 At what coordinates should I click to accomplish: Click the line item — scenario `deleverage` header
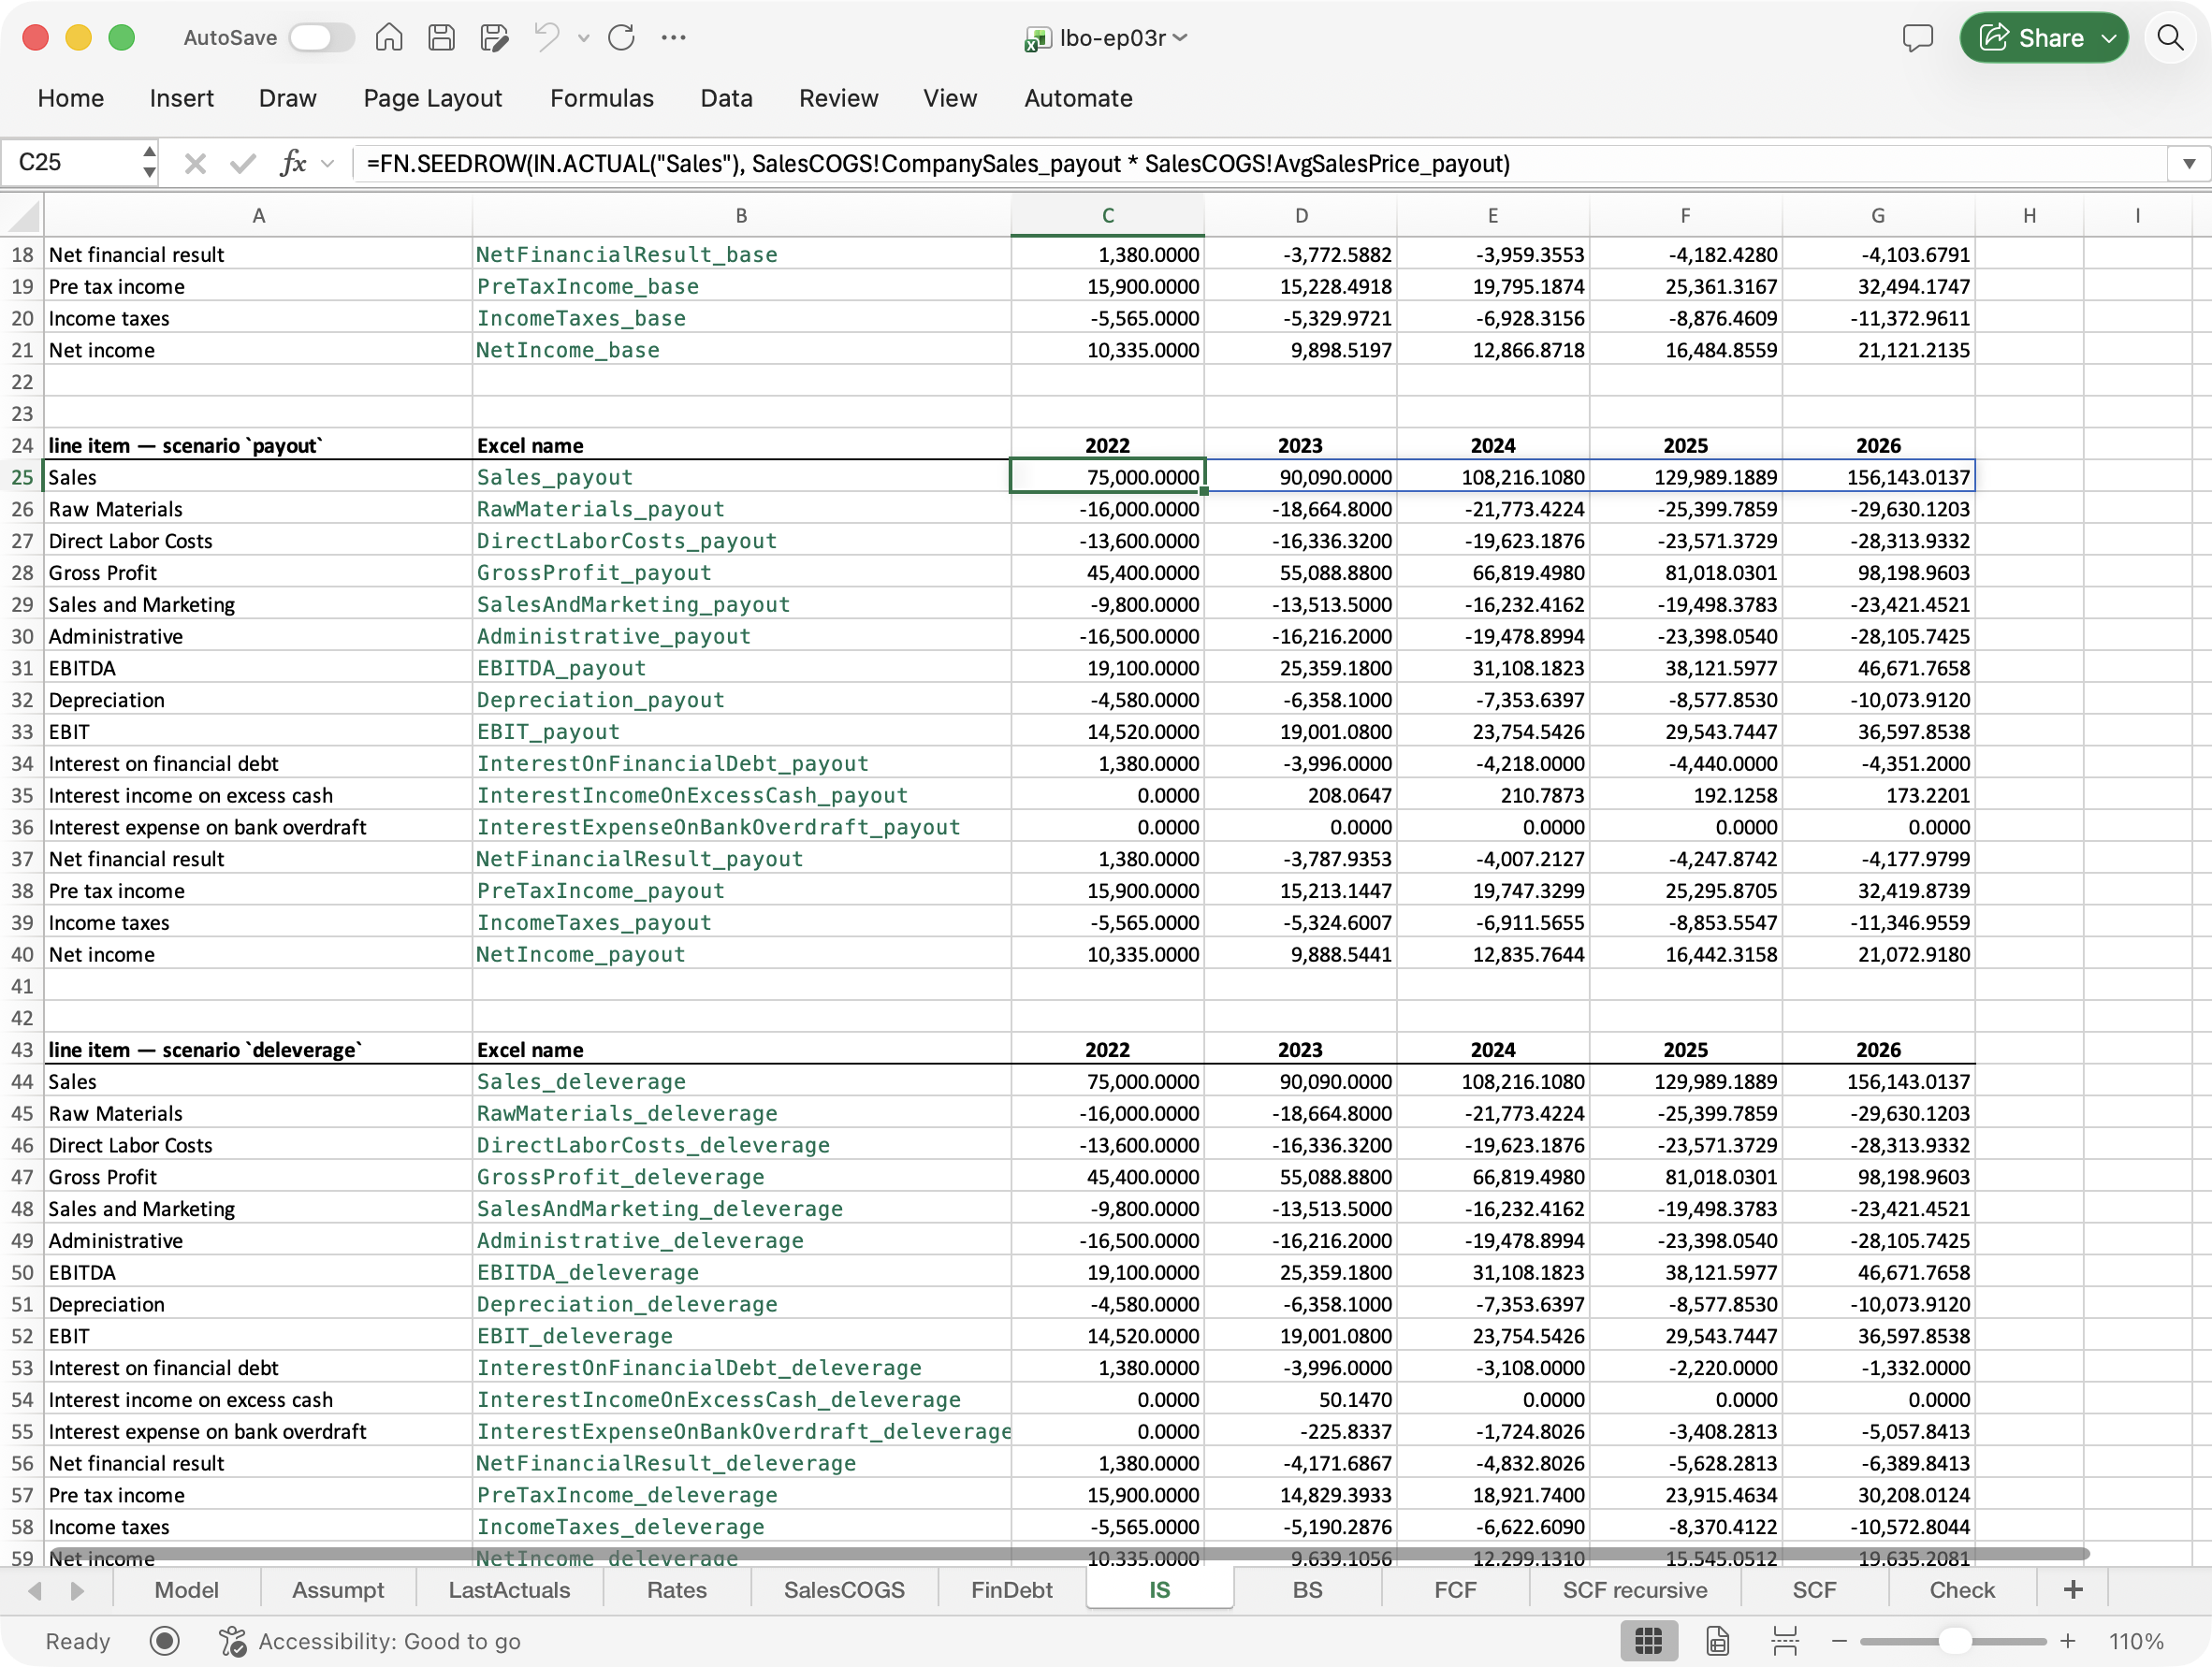coord(258,1050)
